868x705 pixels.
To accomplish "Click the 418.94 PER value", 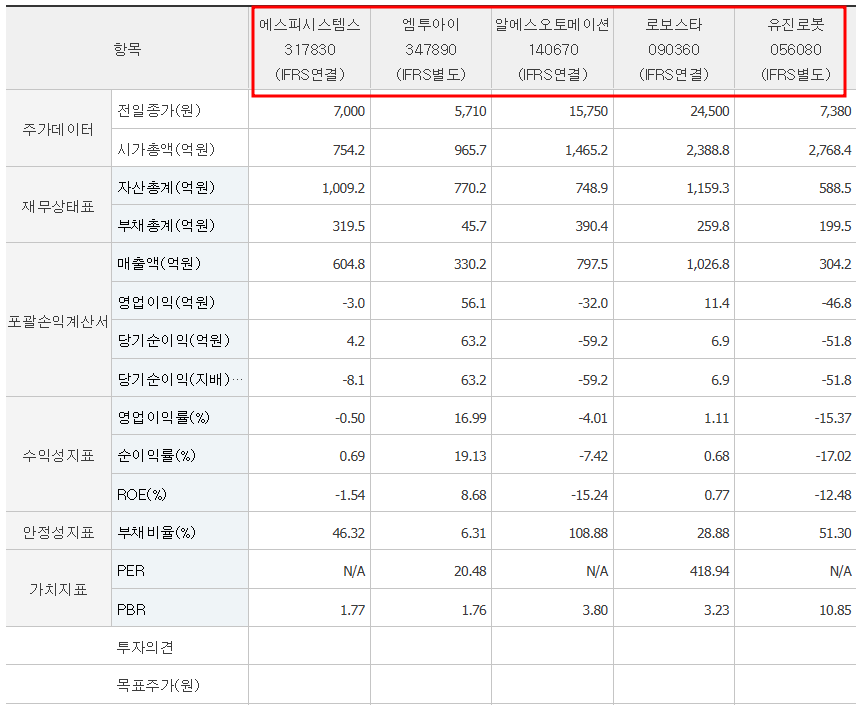I will click(710, 571).
